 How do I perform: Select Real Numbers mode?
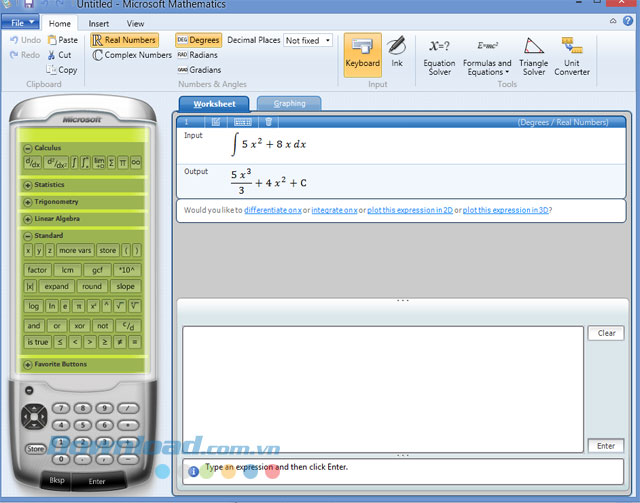(124, 40)
